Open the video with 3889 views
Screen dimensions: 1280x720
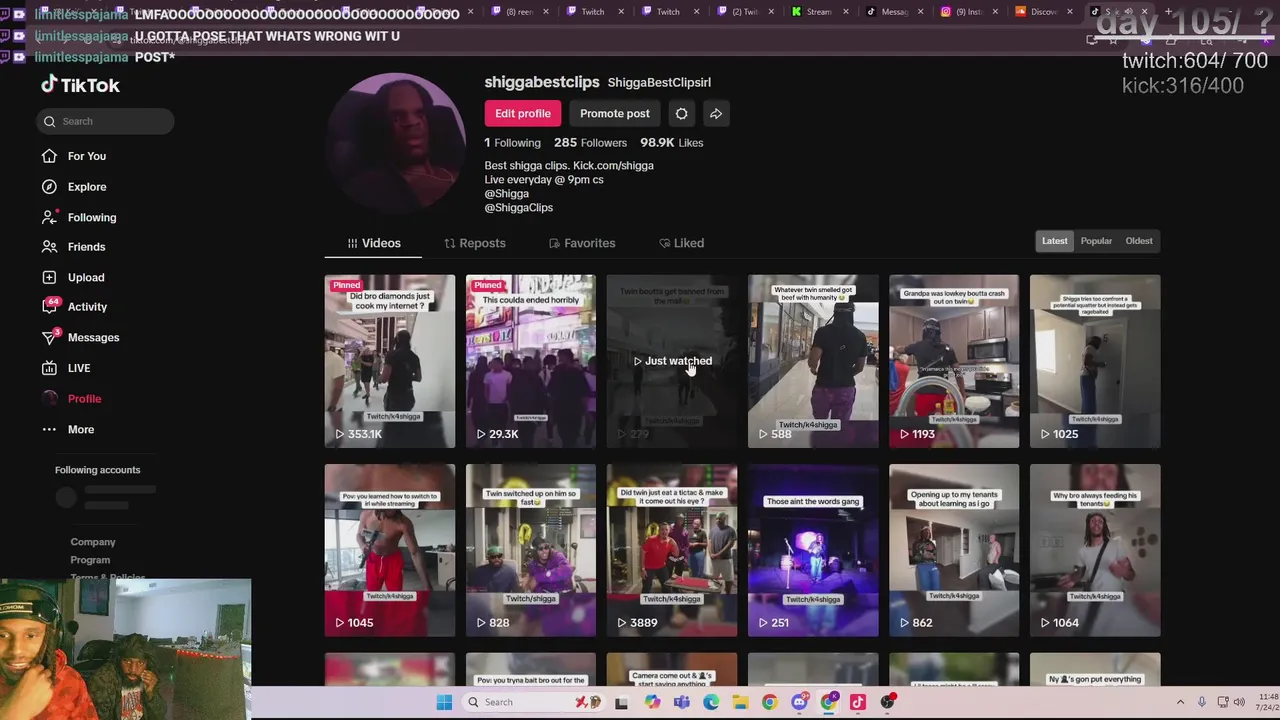671,550
